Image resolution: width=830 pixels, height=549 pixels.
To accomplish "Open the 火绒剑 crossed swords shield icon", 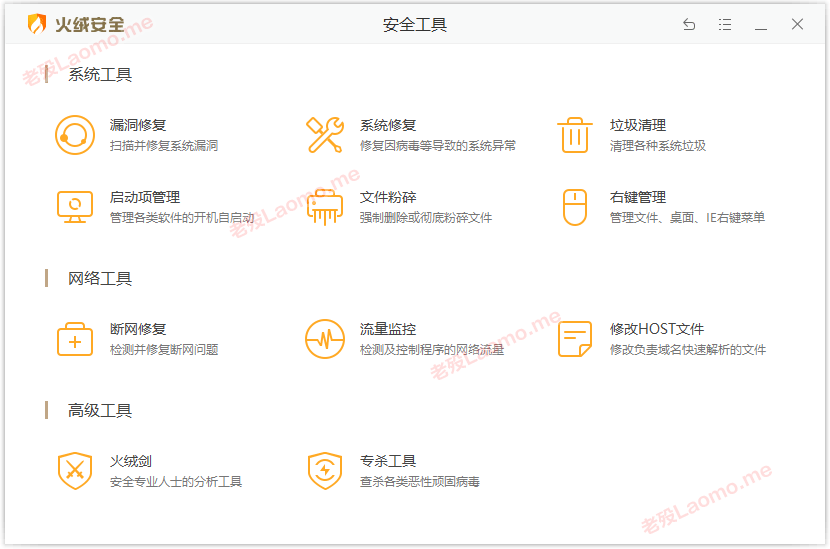I will 75,471.
